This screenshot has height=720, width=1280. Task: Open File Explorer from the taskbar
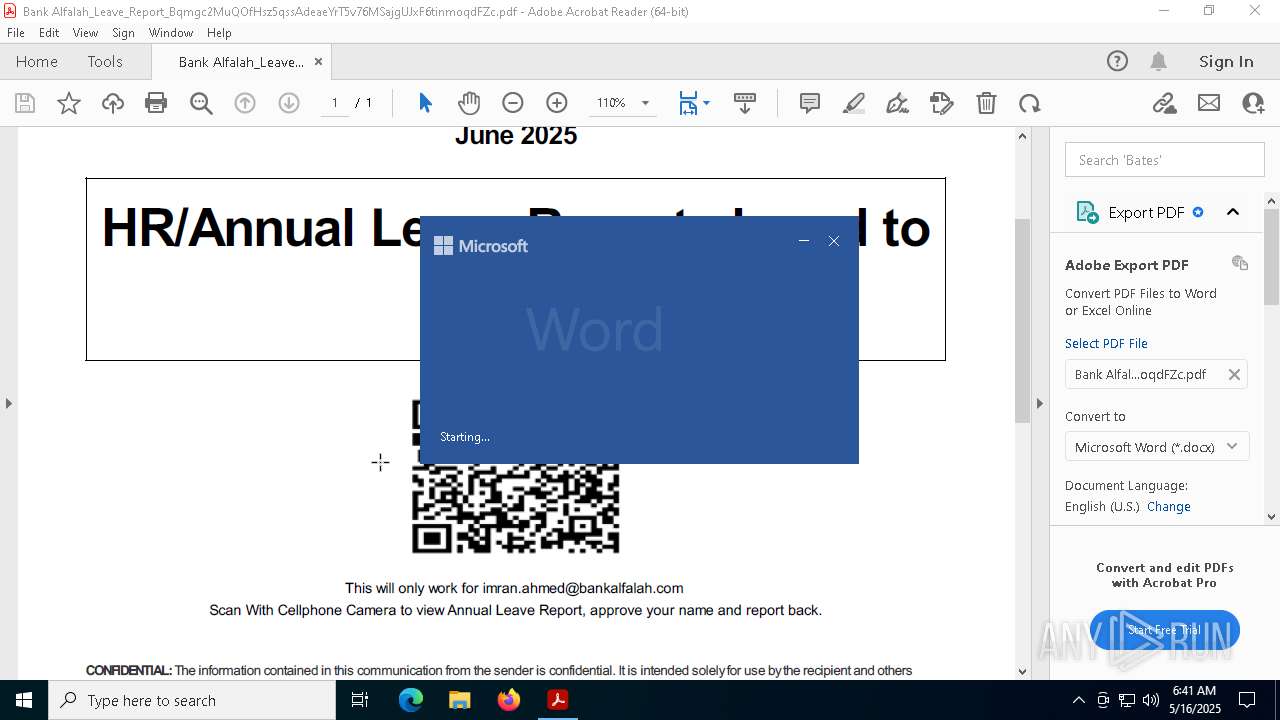[459, 700]
